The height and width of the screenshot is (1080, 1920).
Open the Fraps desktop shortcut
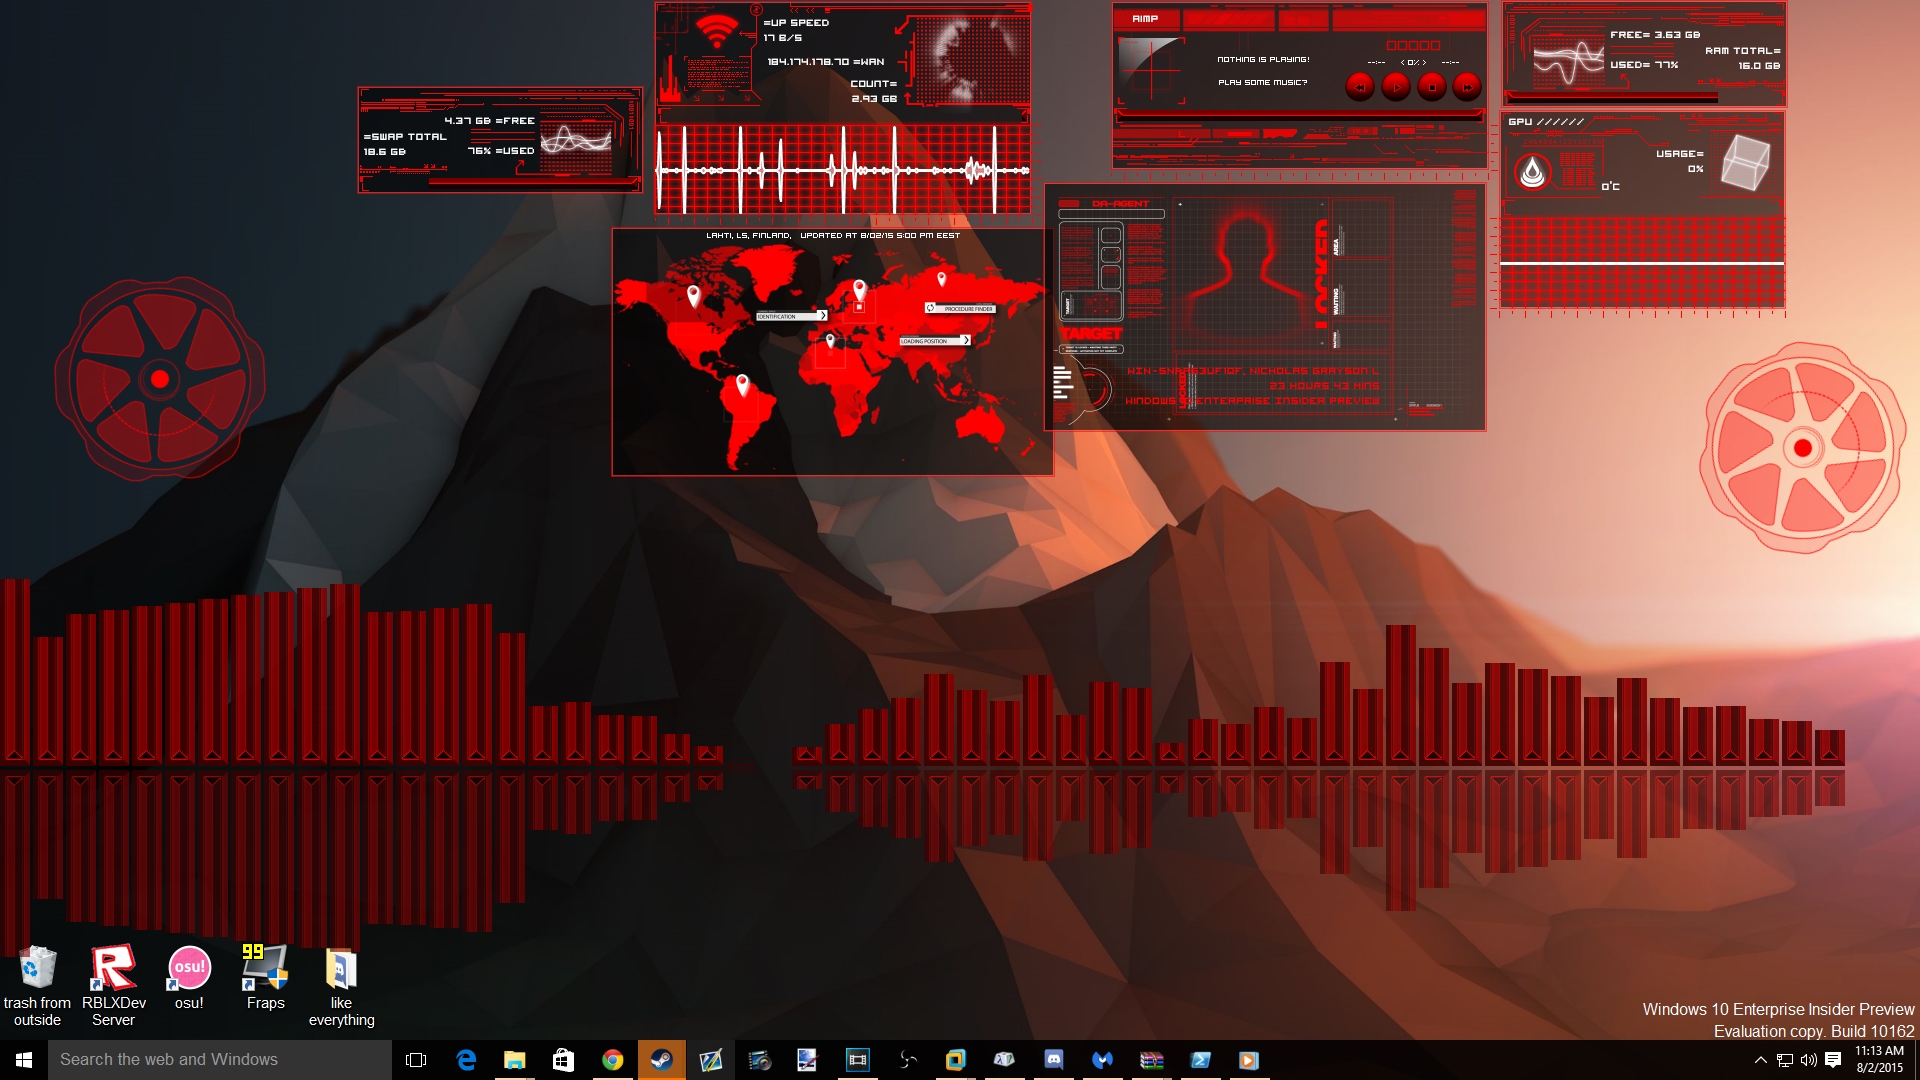[265, 978]
